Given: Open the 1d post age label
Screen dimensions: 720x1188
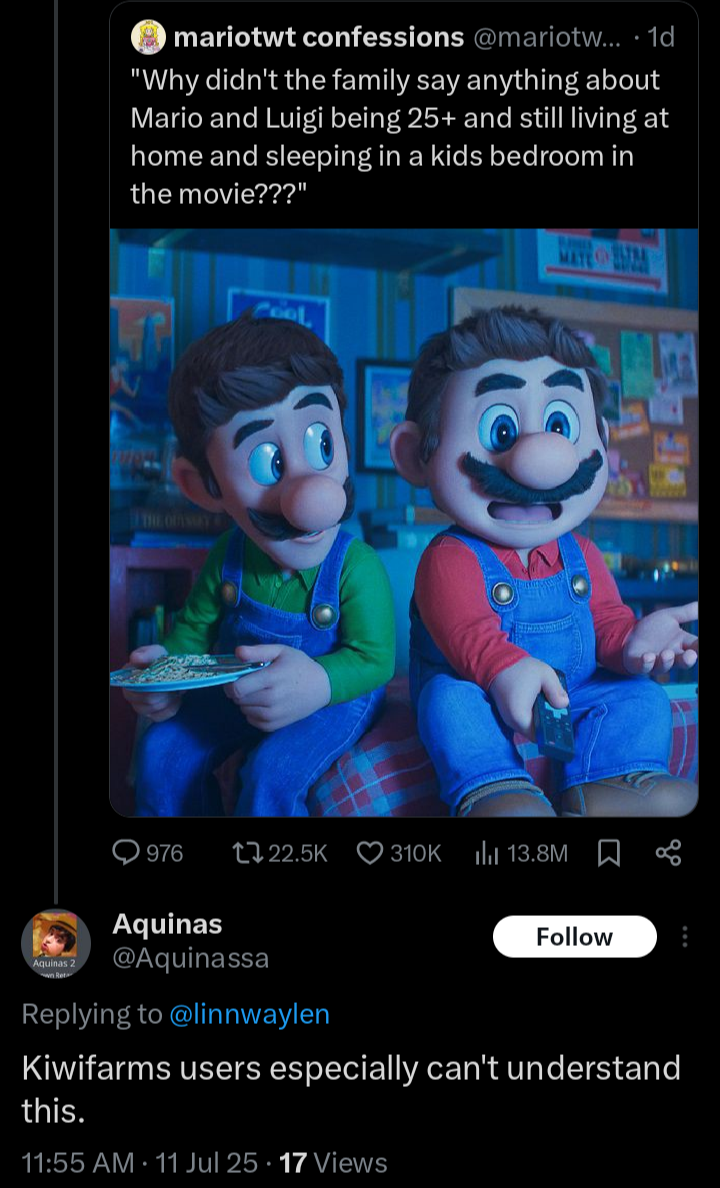Looking at the screenshot, I should pyautogui.click(x=662, y=36).
